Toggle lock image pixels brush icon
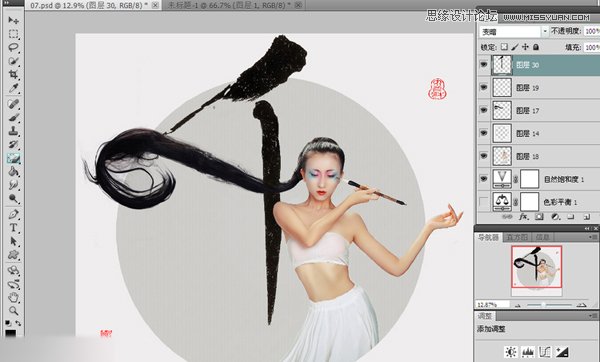600x362 pixels. [x=515, y=47]
